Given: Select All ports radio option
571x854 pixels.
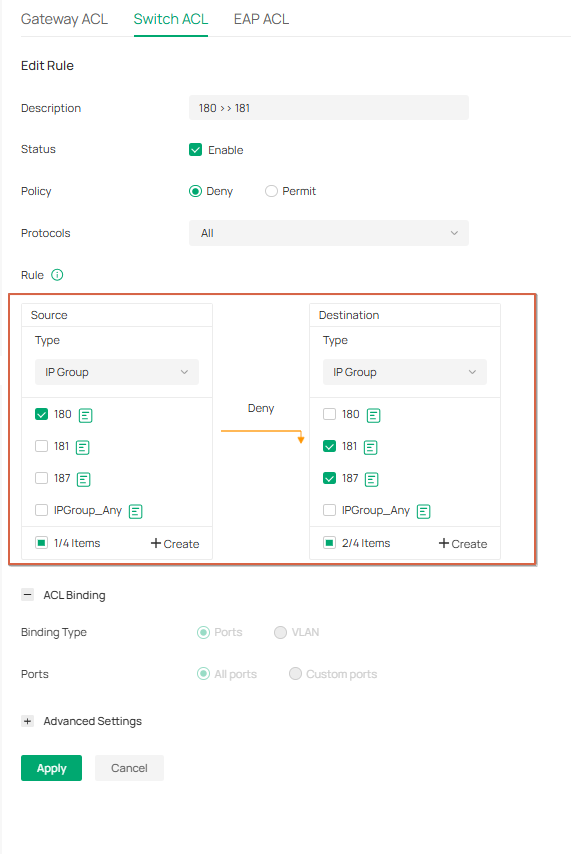Looking at the screenshot, I should tap(203, 674).
